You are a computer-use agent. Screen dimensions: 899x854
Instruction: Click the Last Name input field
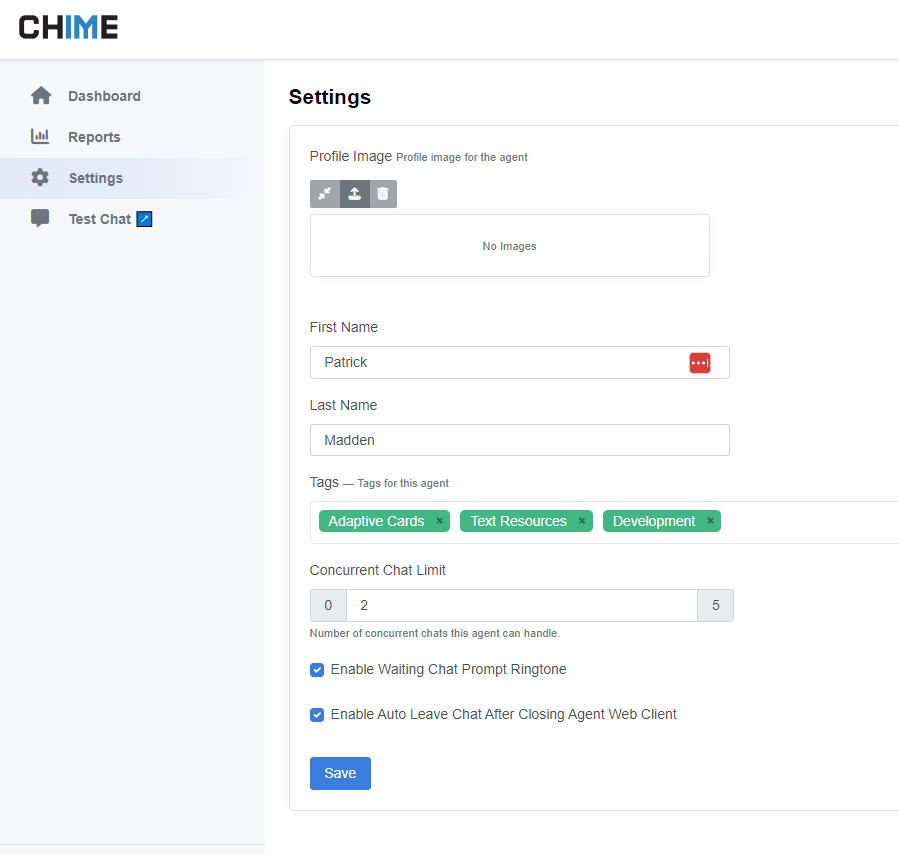(520, 440)
